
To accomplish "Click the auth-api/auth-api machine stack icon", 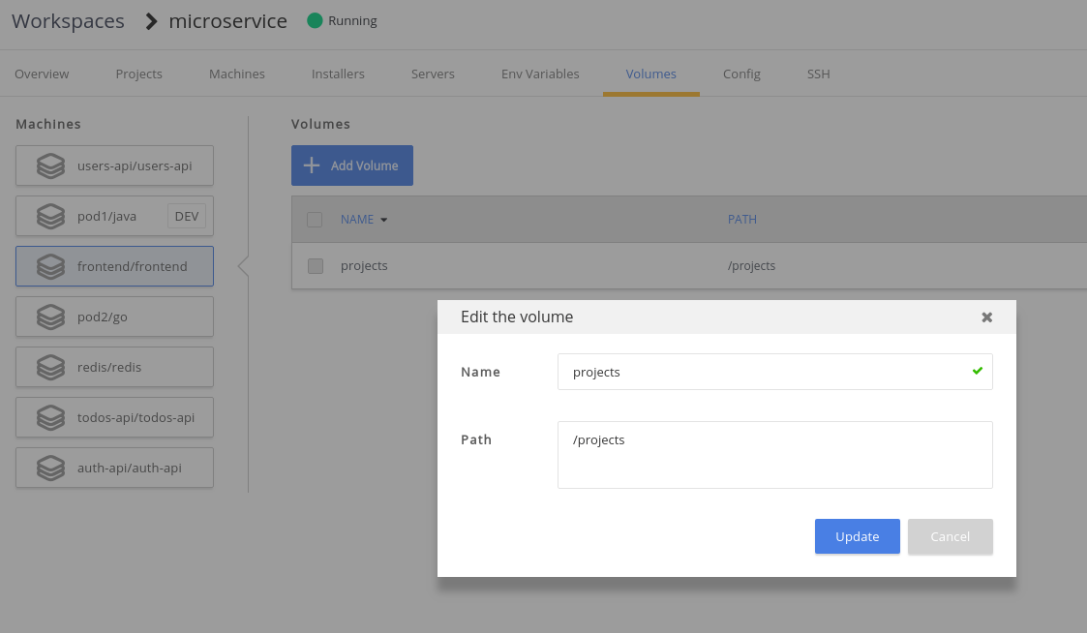I will [51, 467].
